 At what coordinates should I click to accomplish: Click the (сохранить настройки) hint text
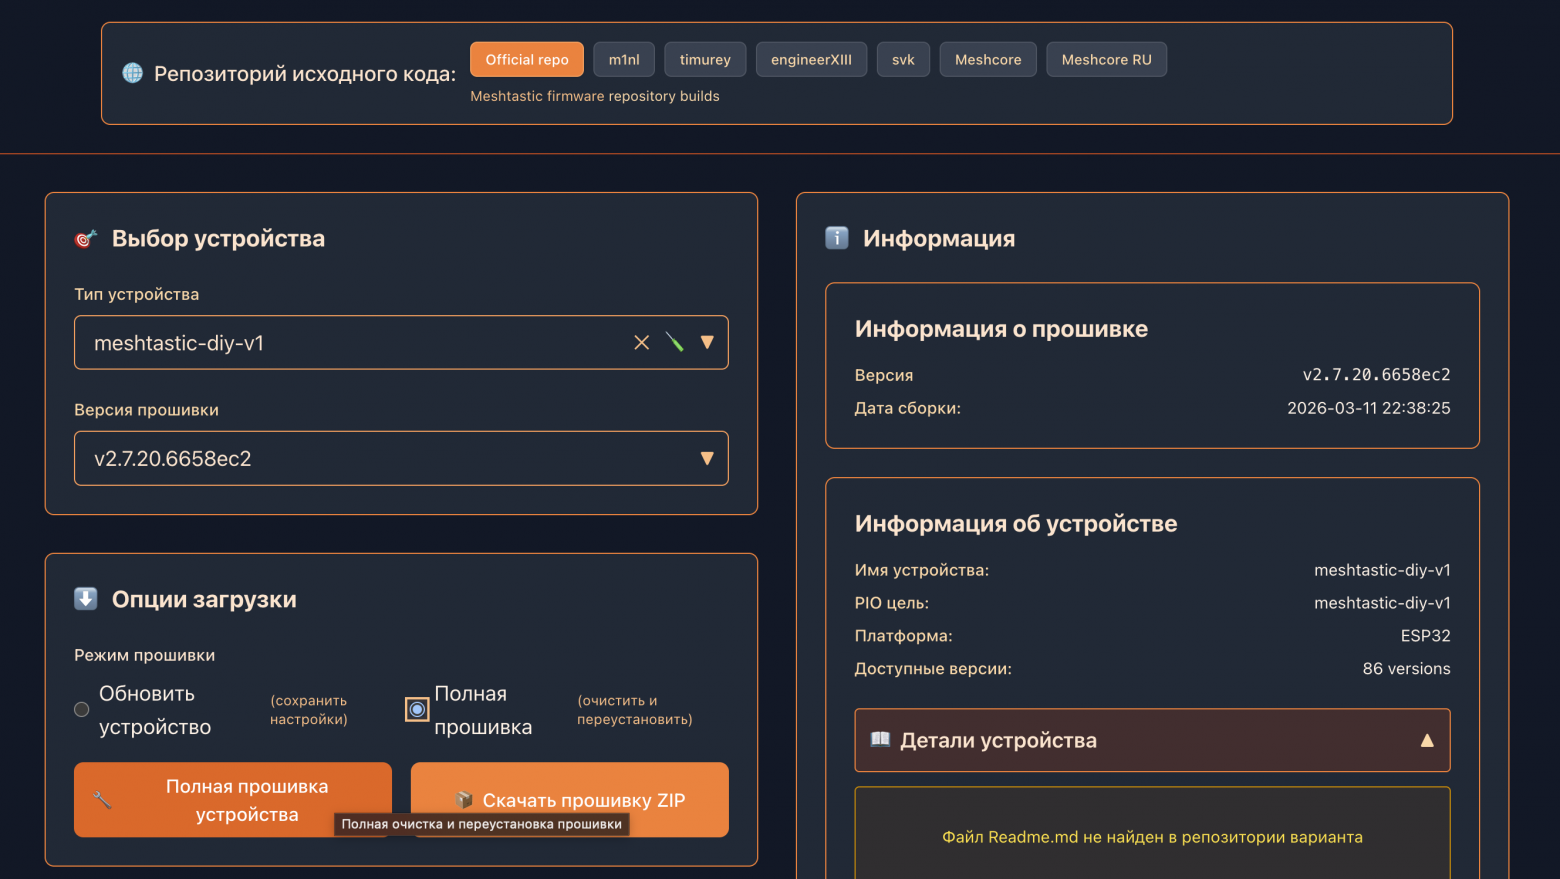tap(309, 710)
